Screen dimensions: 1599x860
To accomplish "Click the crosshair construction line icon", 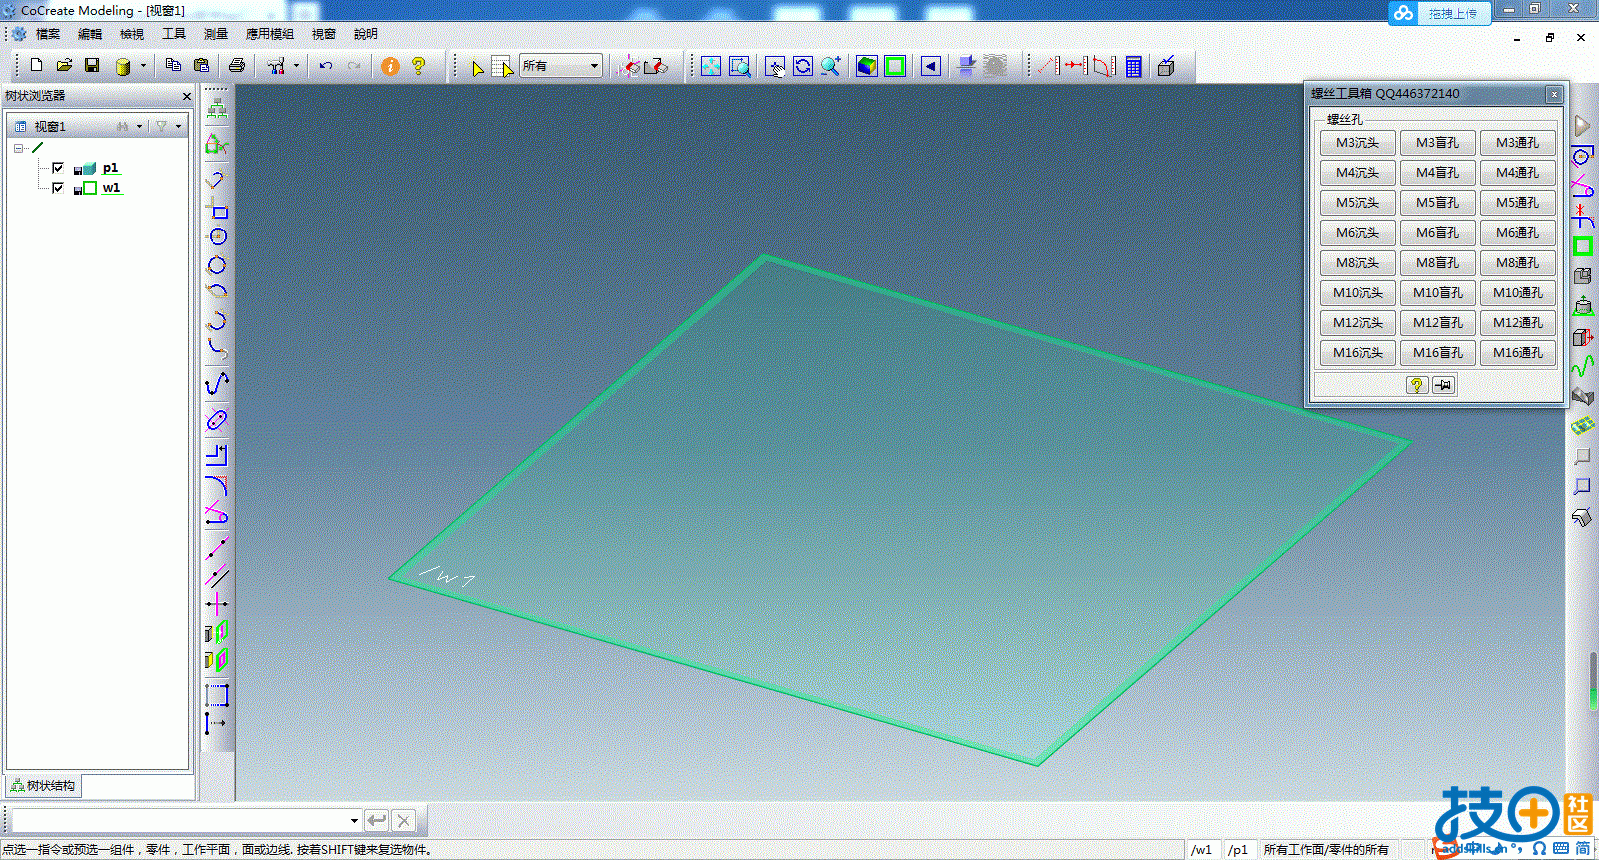I will click(x=217, y=604).
